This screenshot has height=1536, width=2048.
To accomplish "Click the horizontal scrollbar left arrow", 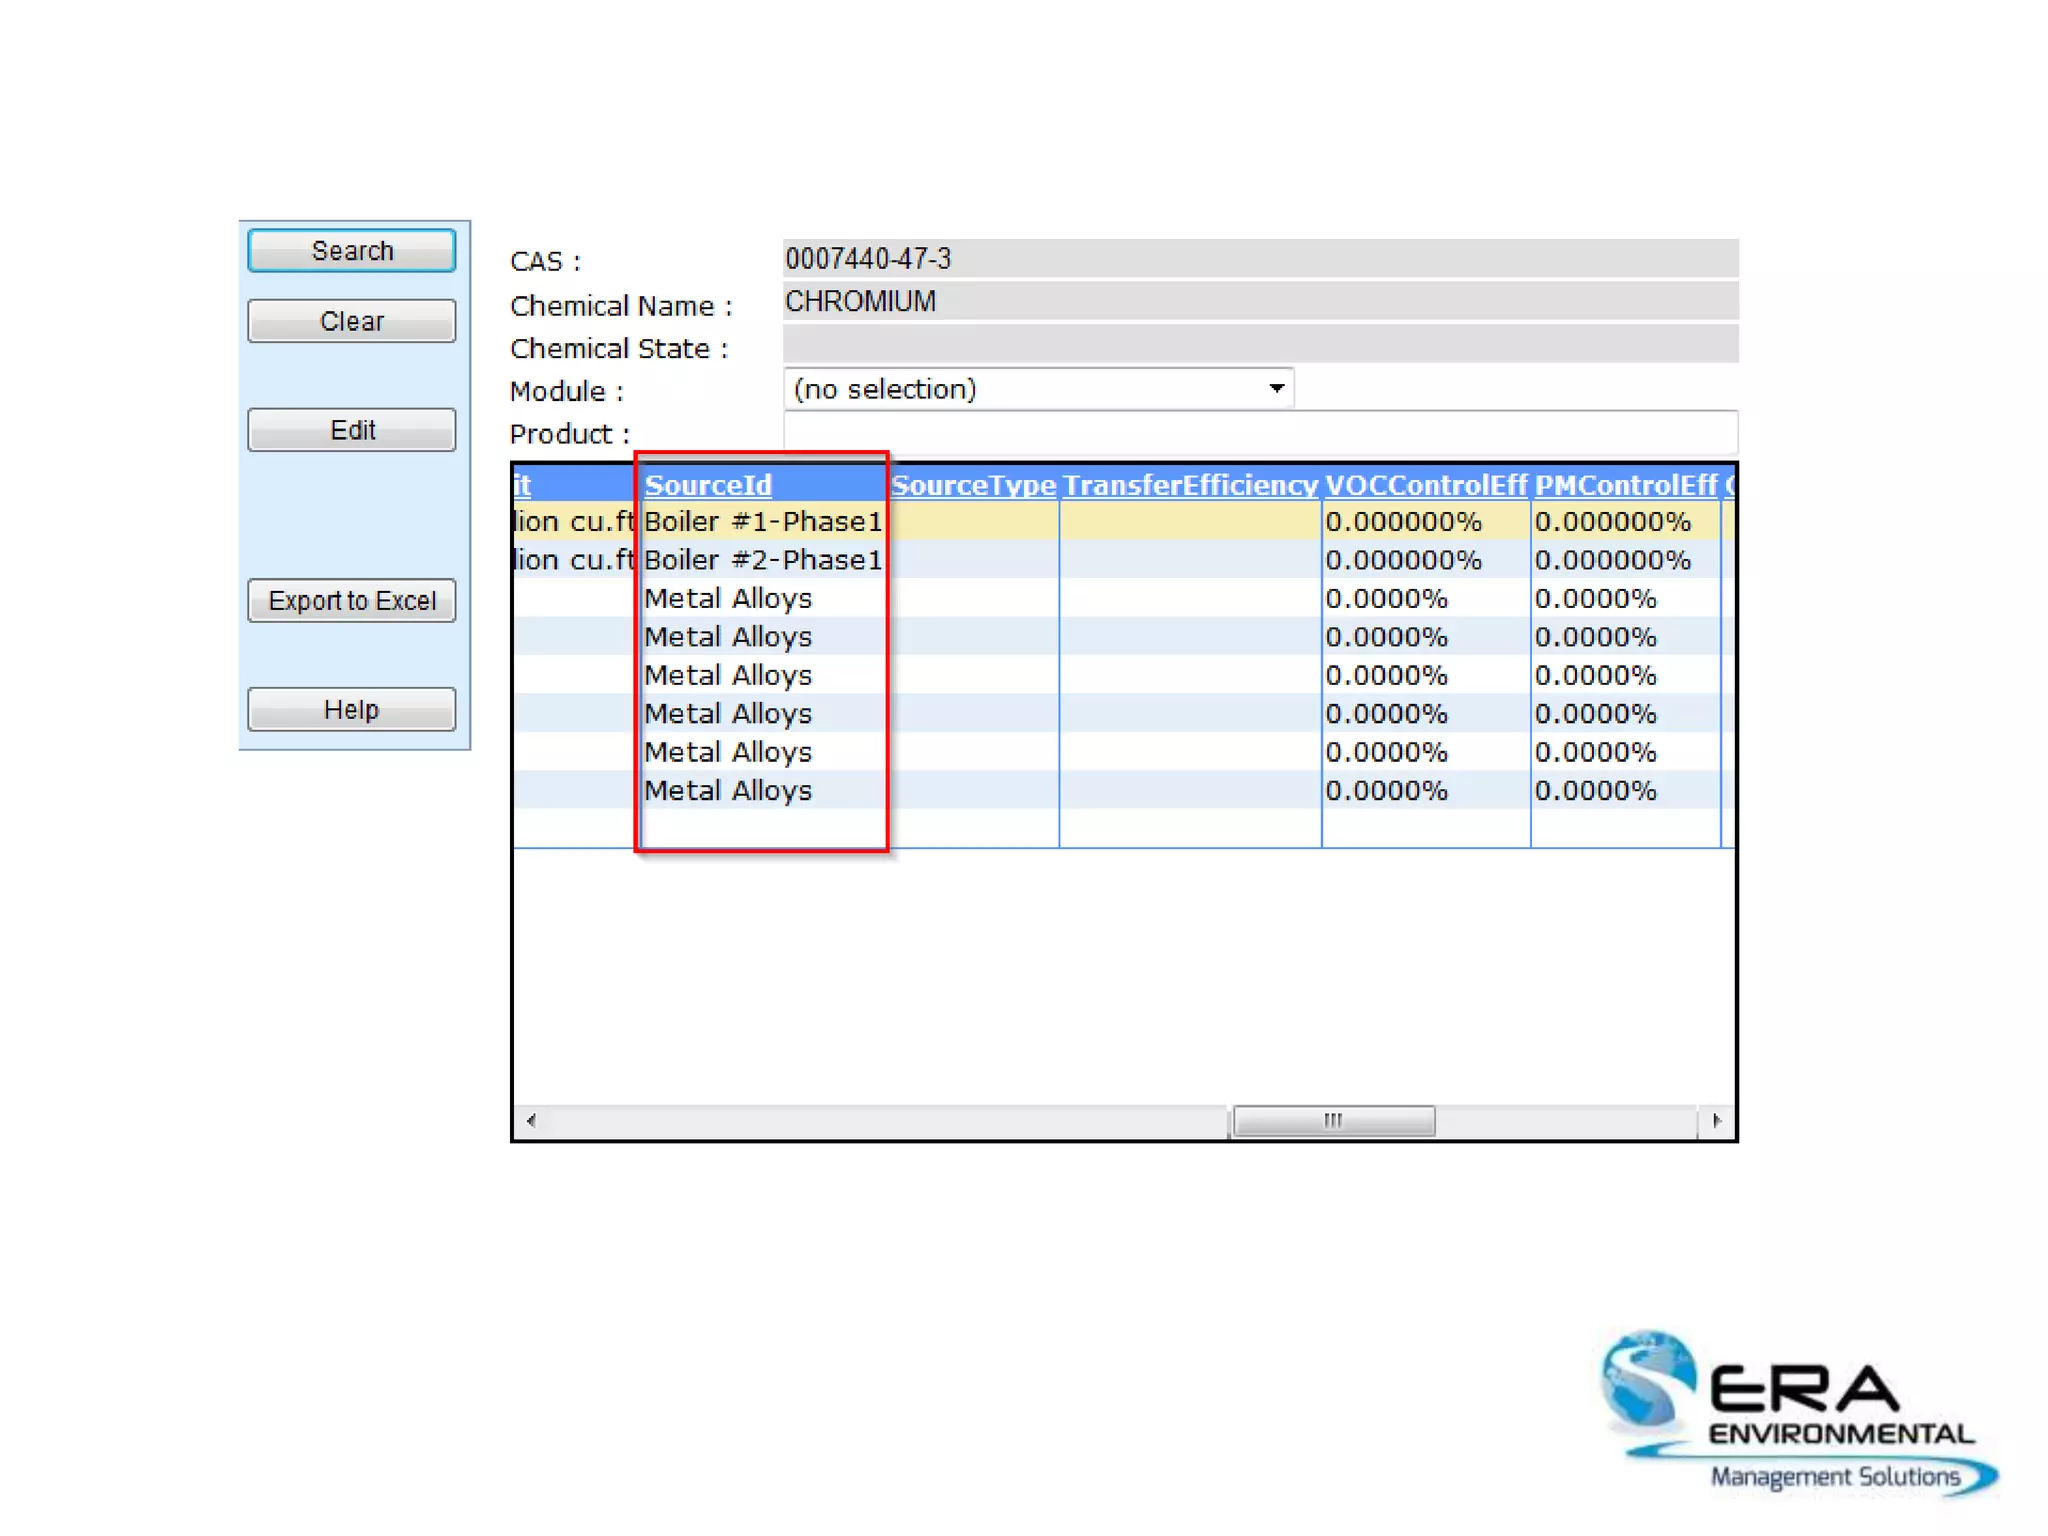I will coord(531,1121).
